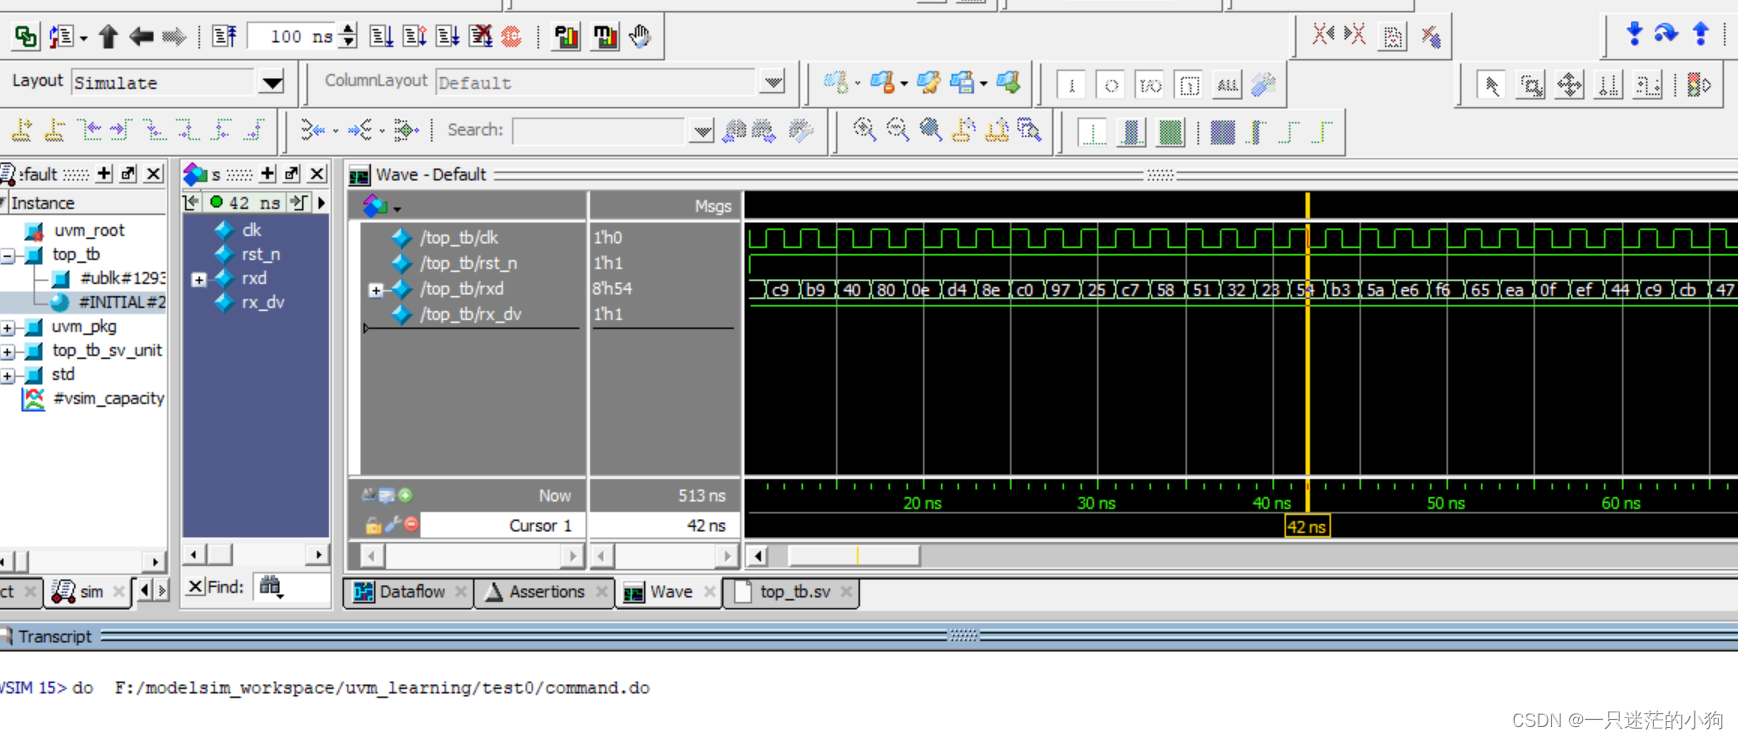Click the binoculars Find icon in Objects panel
The height and width of the screenshot is (739, 1738).
point(271,587)
